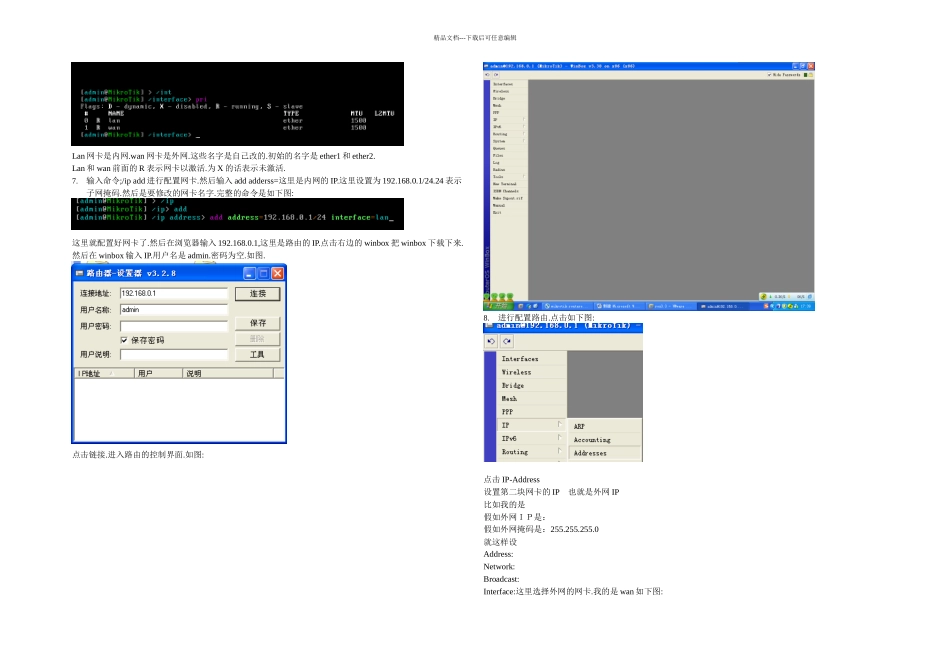
Task: Expand the System arrow in the full WinBox sidebar
Action: (524, 141)
